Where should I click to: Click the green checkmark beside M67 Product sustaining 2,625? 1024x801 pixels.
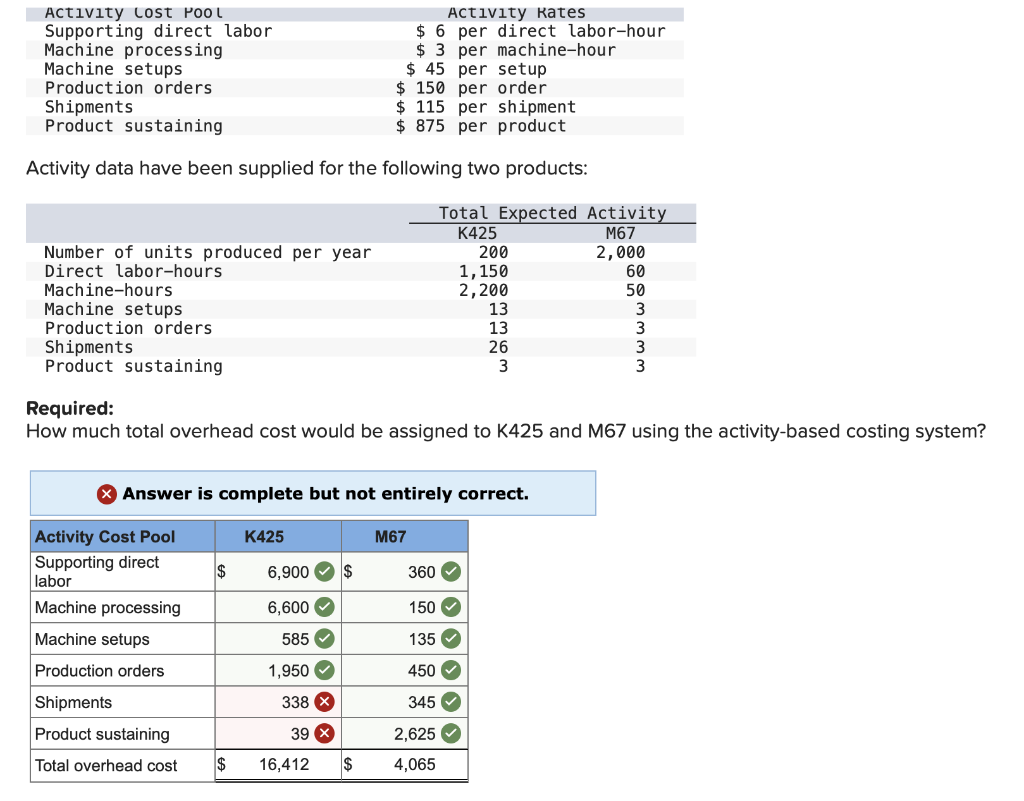pyautogui.click(x=450, y=733)
